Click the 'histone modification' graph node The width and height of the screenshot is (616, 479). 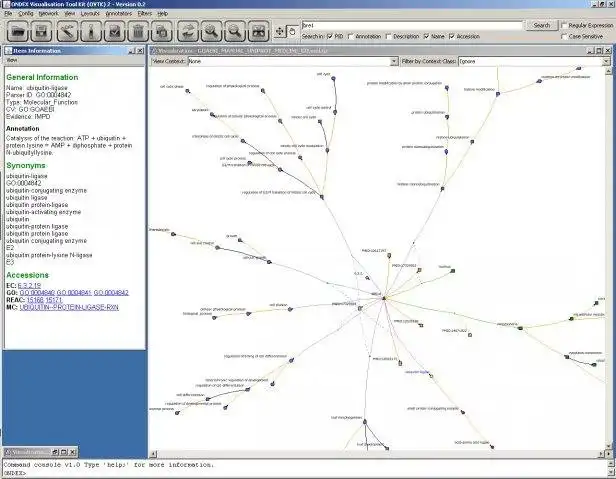(498, 94)
